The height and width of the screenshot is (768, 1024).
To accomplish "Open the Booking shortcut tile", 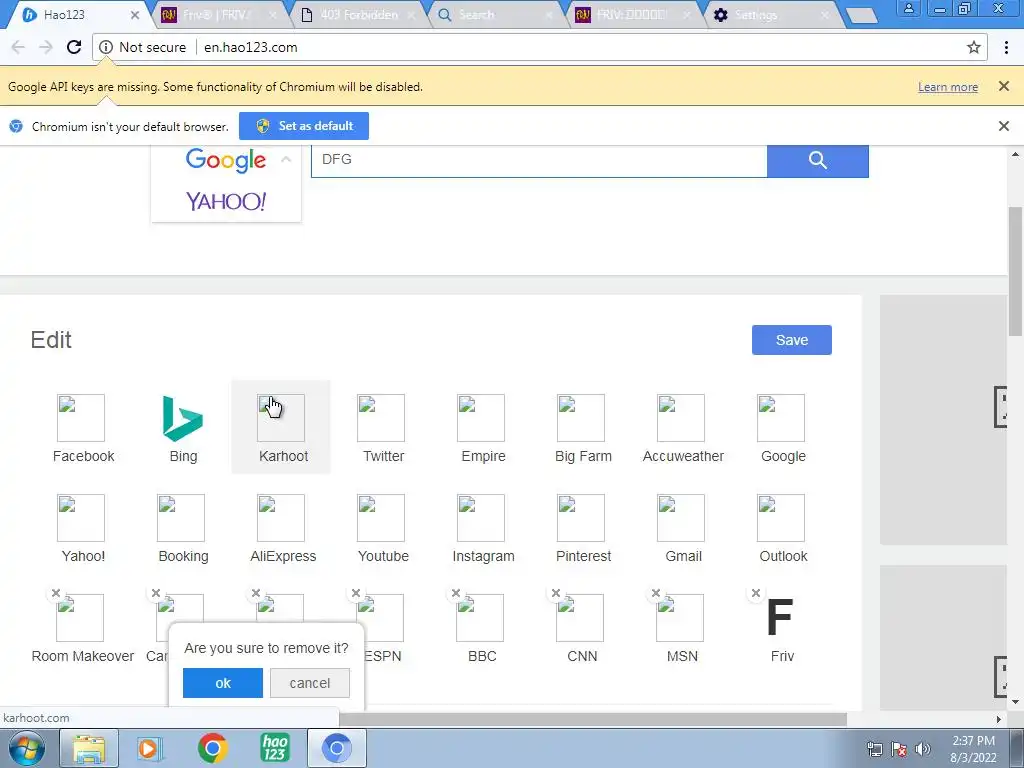I will pyautogui.click(x=183, y=528).
